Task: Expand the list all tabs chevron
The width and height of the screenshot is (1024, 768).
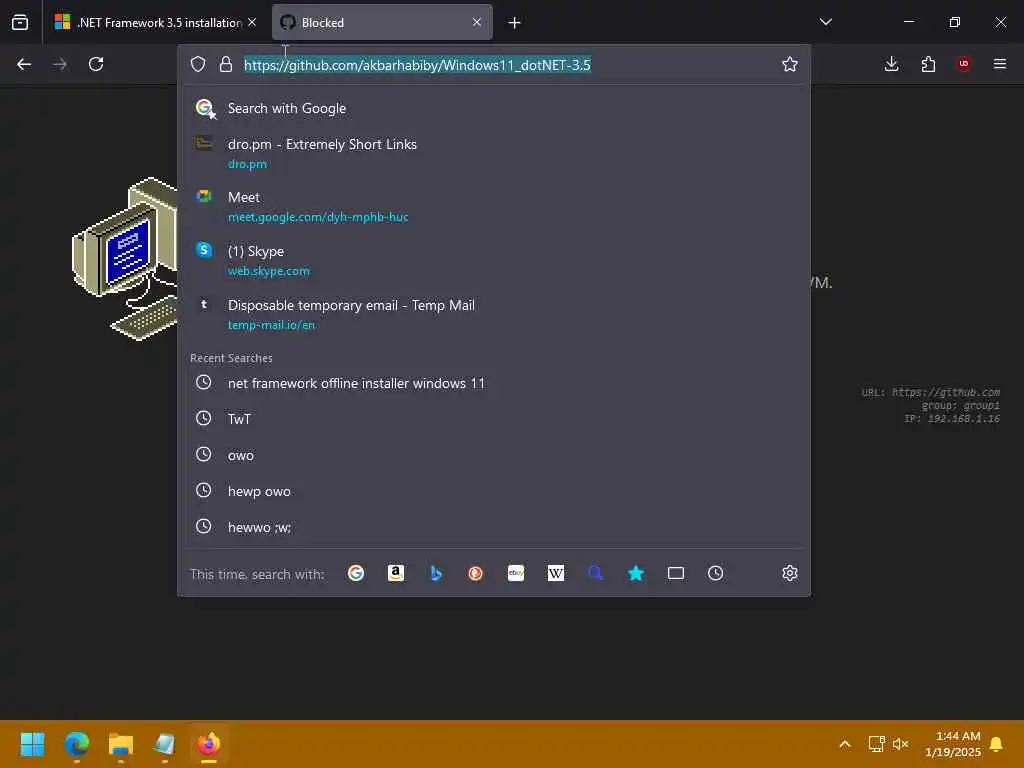Action: point(825,22)
